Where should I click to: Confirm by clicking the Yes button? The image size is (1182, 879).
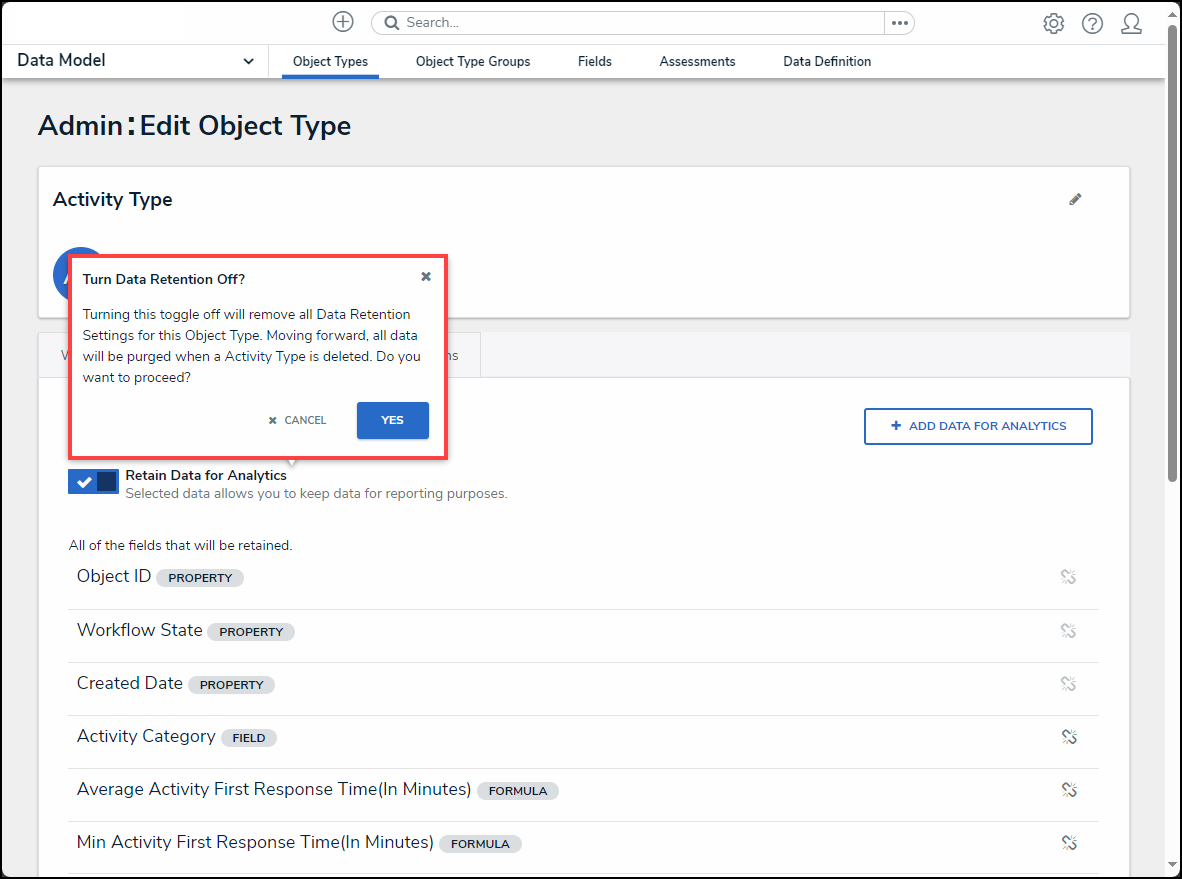tap(392, 420)
